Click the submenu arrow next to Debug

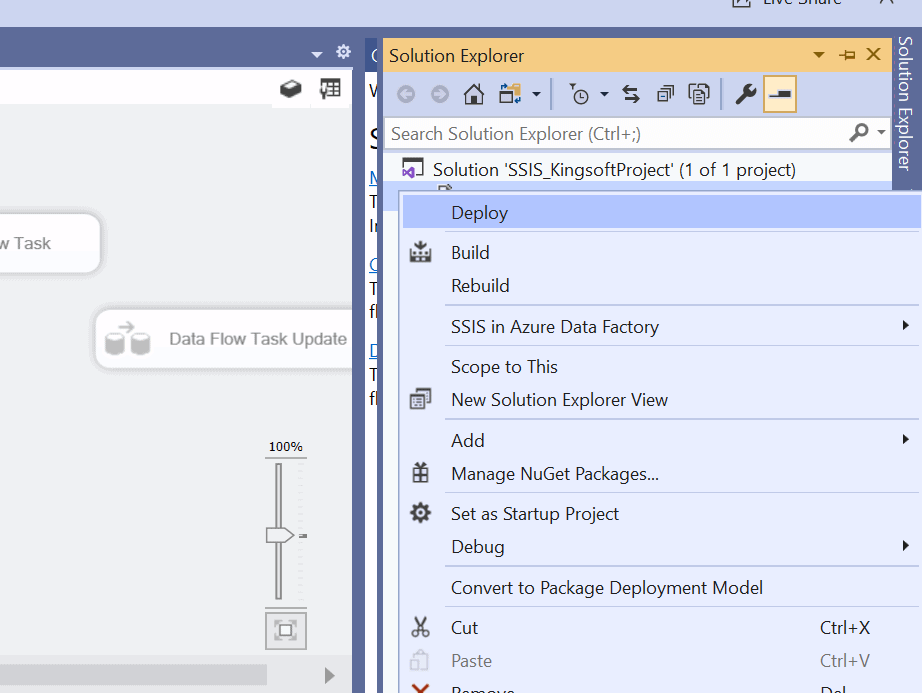pos(906,545)
